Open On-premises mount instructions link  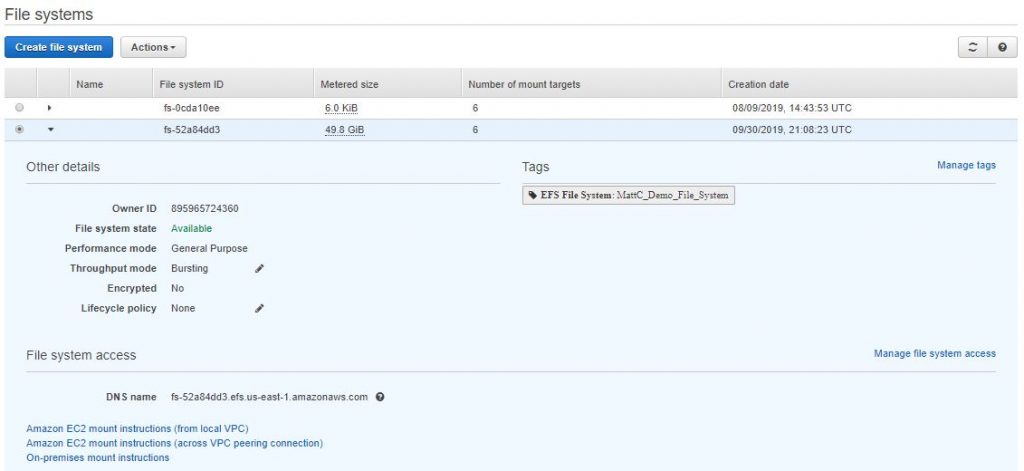click(x=97, y=457)
